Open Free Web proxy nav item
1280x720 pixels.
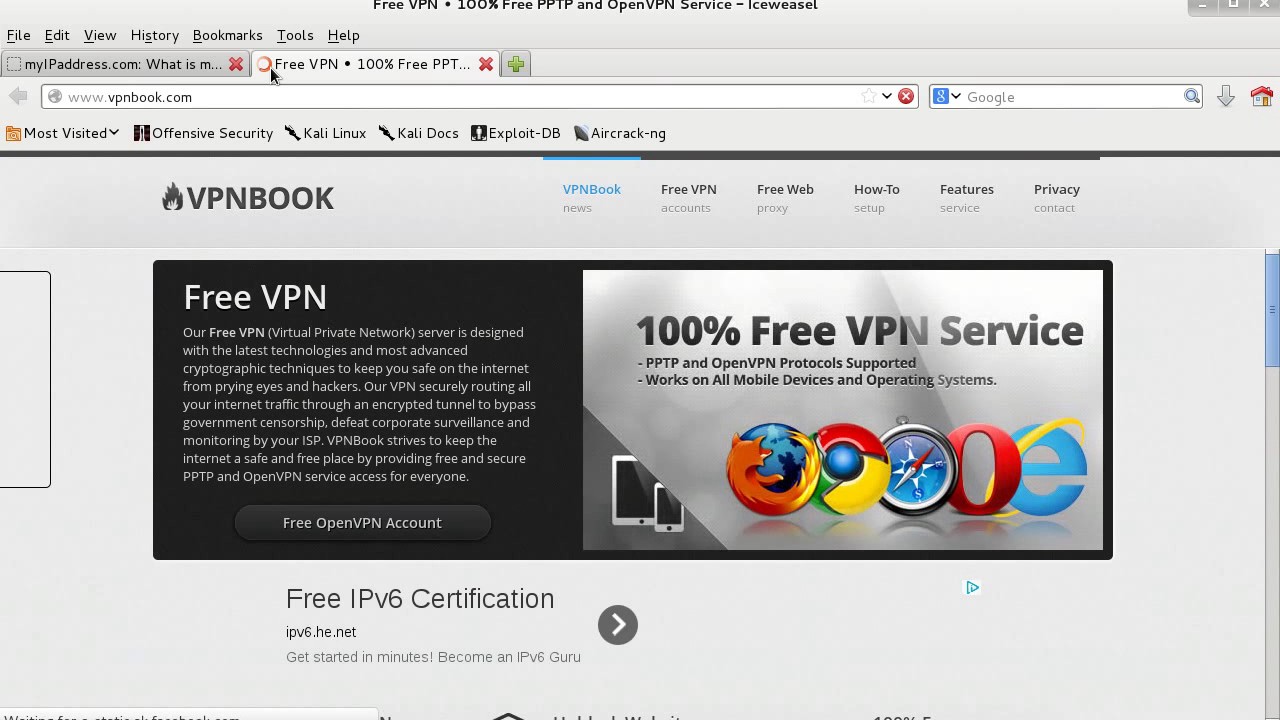(x=785, y=198)
